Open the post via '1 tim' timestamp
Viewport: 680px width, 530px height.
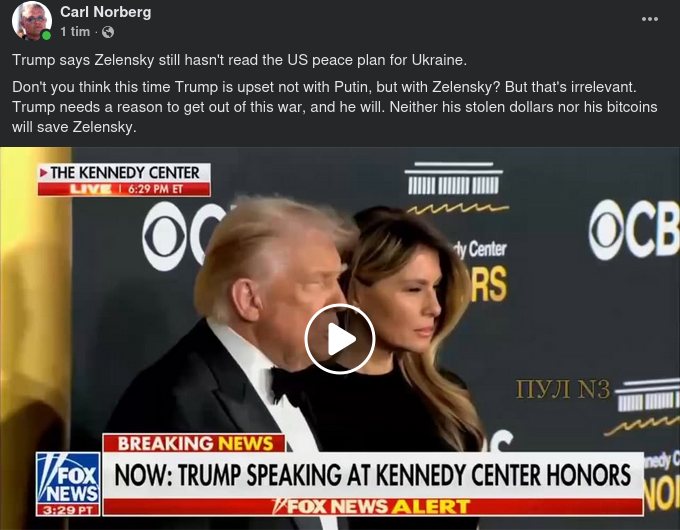[x=75, y=32]
